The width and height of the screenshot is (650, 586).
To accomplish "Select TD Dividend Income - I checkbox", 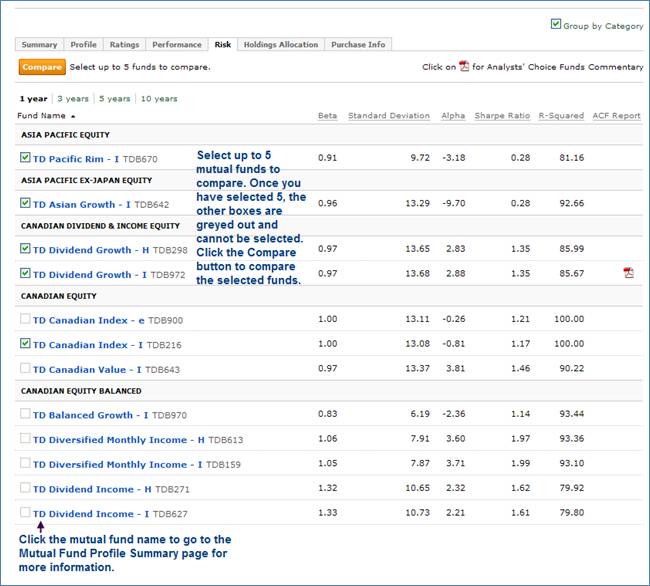I will tap(25, 512).
